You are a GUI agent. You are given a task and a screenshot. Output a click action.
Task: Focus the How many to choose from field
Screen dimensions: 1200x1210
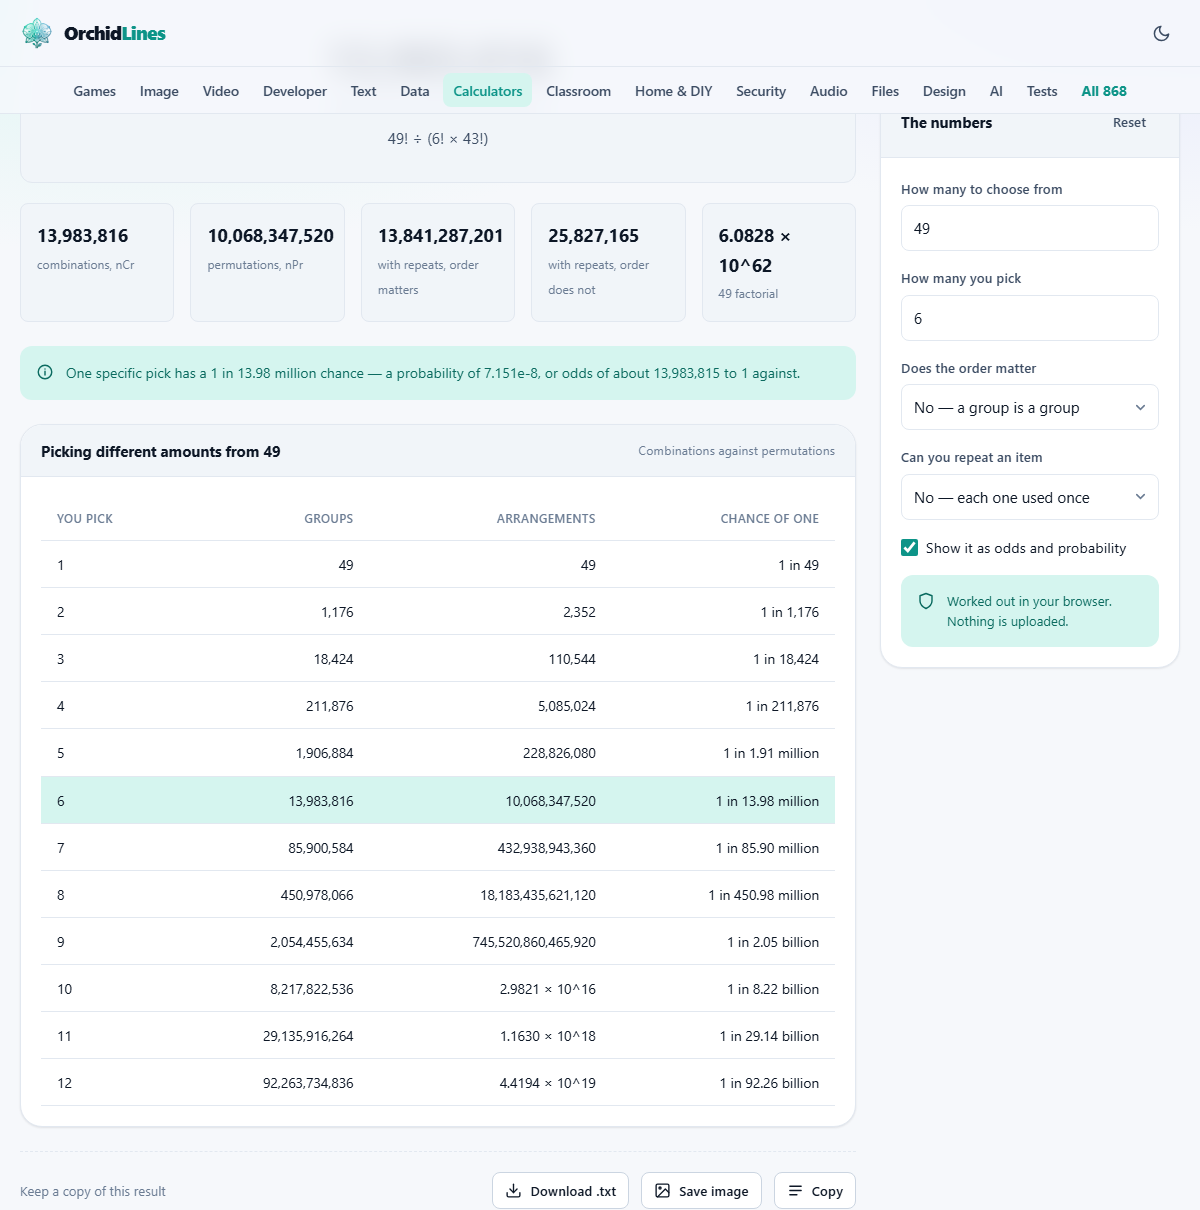pyautogui.click(x=1030, y=228)
